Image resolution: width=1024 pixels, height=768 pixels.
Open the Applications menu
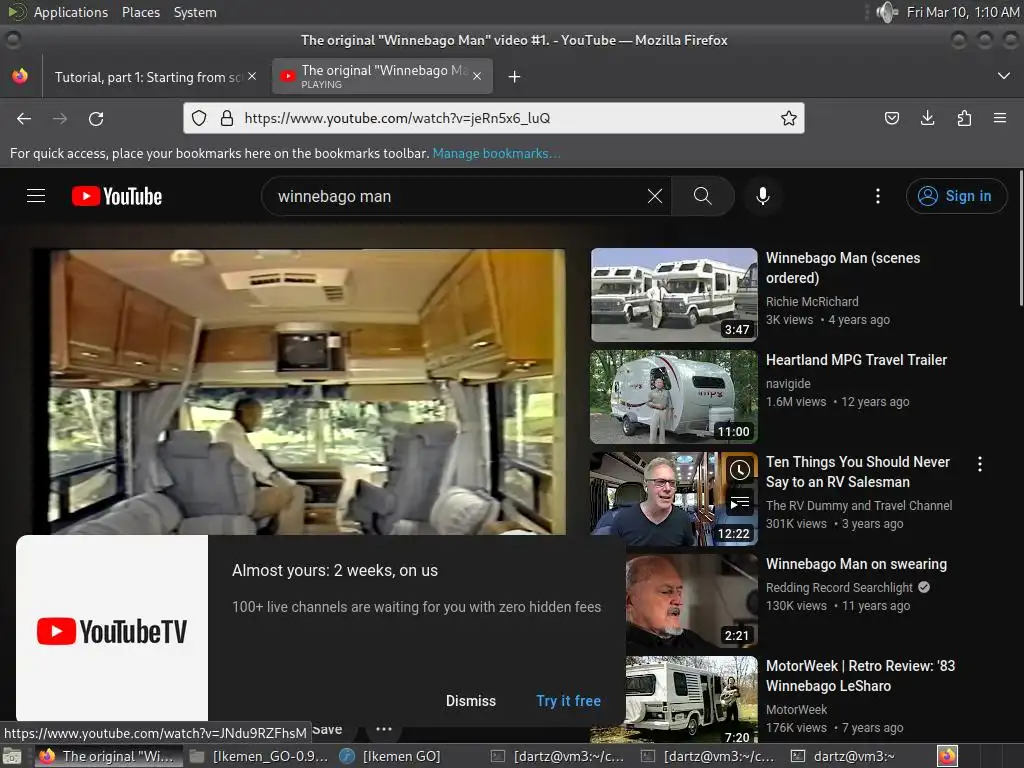[x=71, y=12]
